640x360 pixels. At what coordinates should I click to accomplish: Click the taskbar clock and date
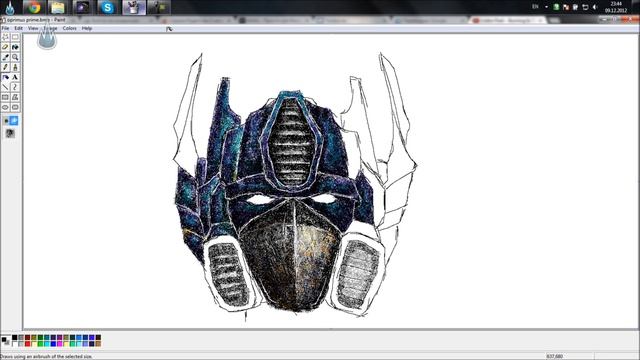pos(616,7)
